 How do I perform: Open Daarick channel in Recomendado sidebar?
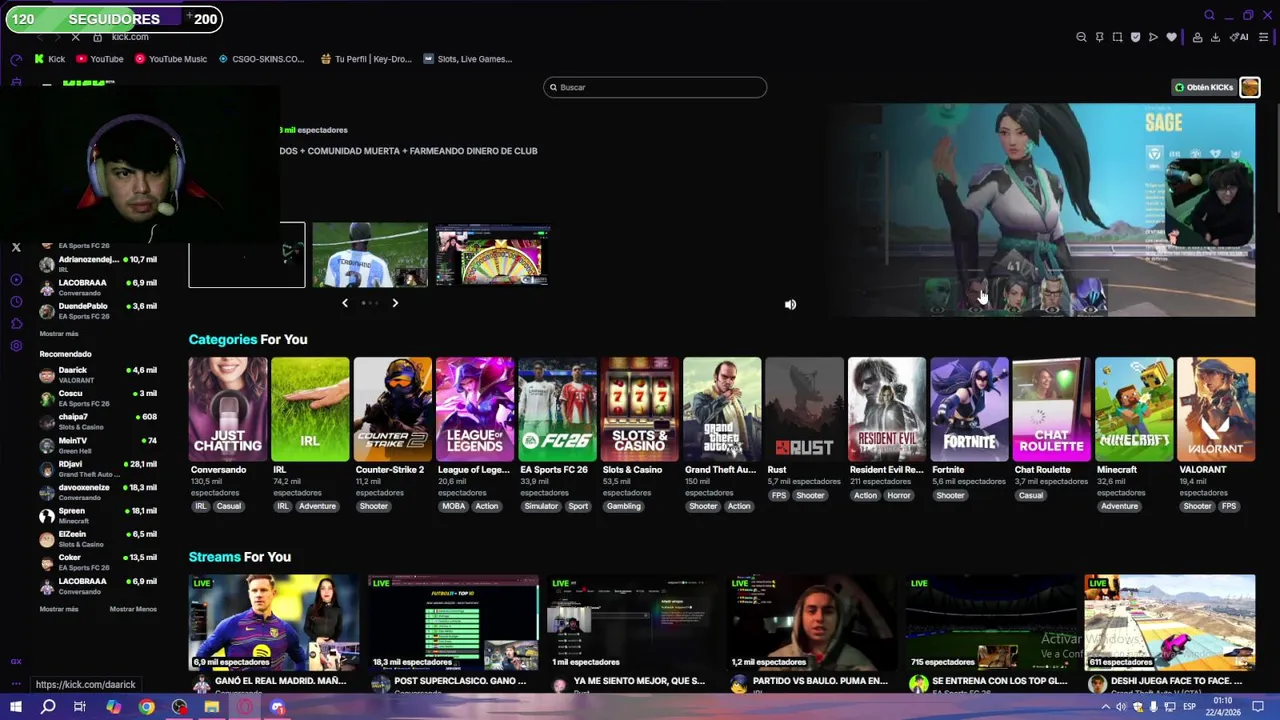point(98,375)
